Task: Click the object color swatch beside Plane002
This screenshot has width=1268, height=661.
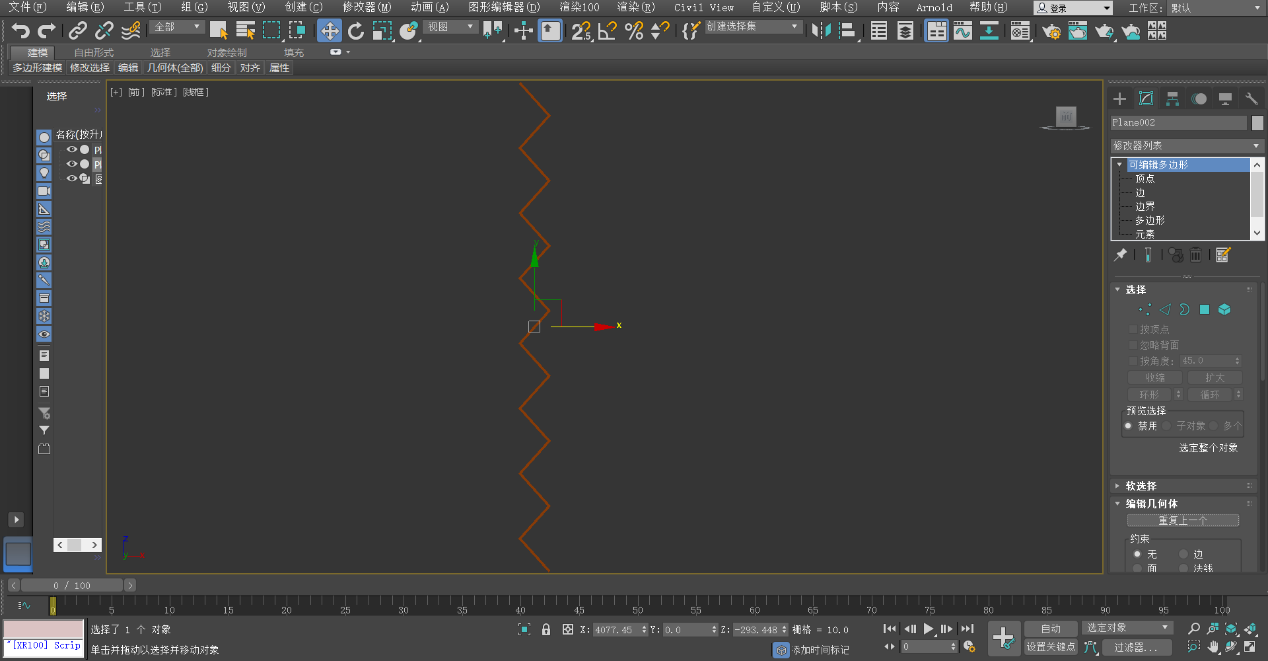Action: tap(1257, 123)
